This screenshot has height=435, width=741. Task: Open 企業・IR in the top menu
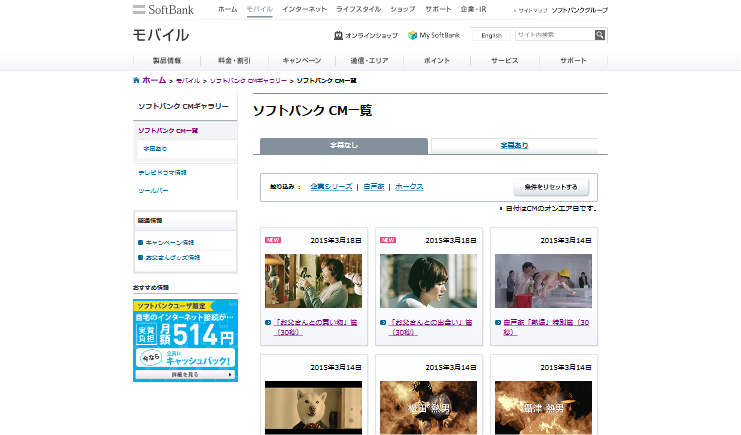[x=474, y=9]
